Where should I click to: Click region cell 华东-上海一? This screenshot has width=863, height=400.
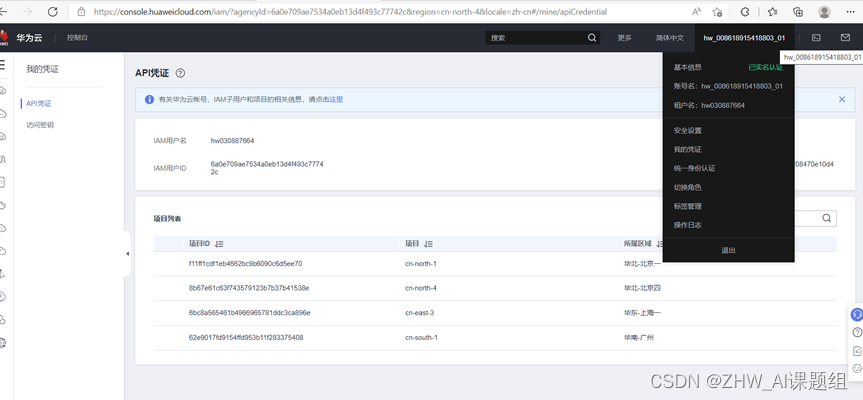[x=642, y=313]
